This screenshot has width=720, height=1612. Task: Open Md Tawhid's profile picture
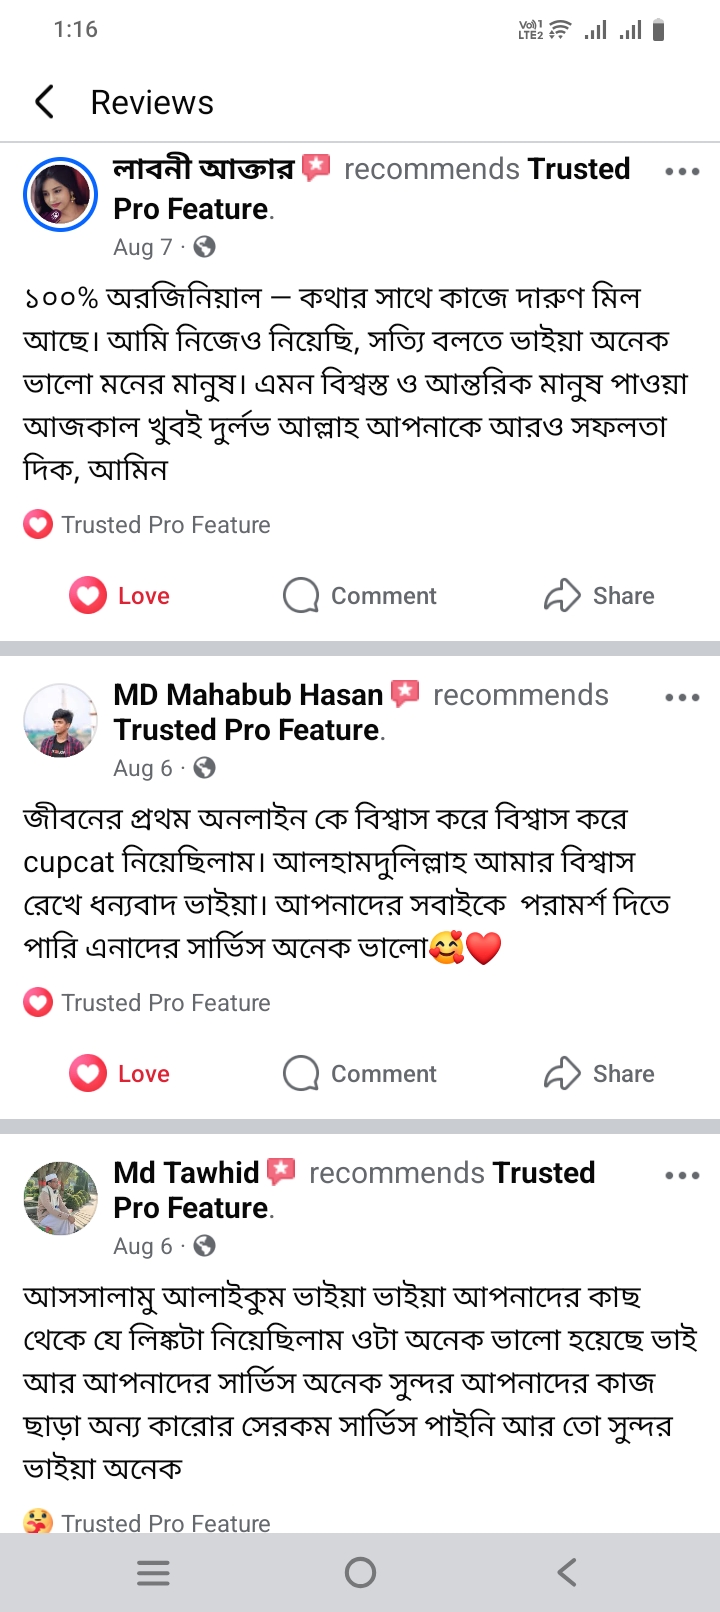tap(60, 1198)
